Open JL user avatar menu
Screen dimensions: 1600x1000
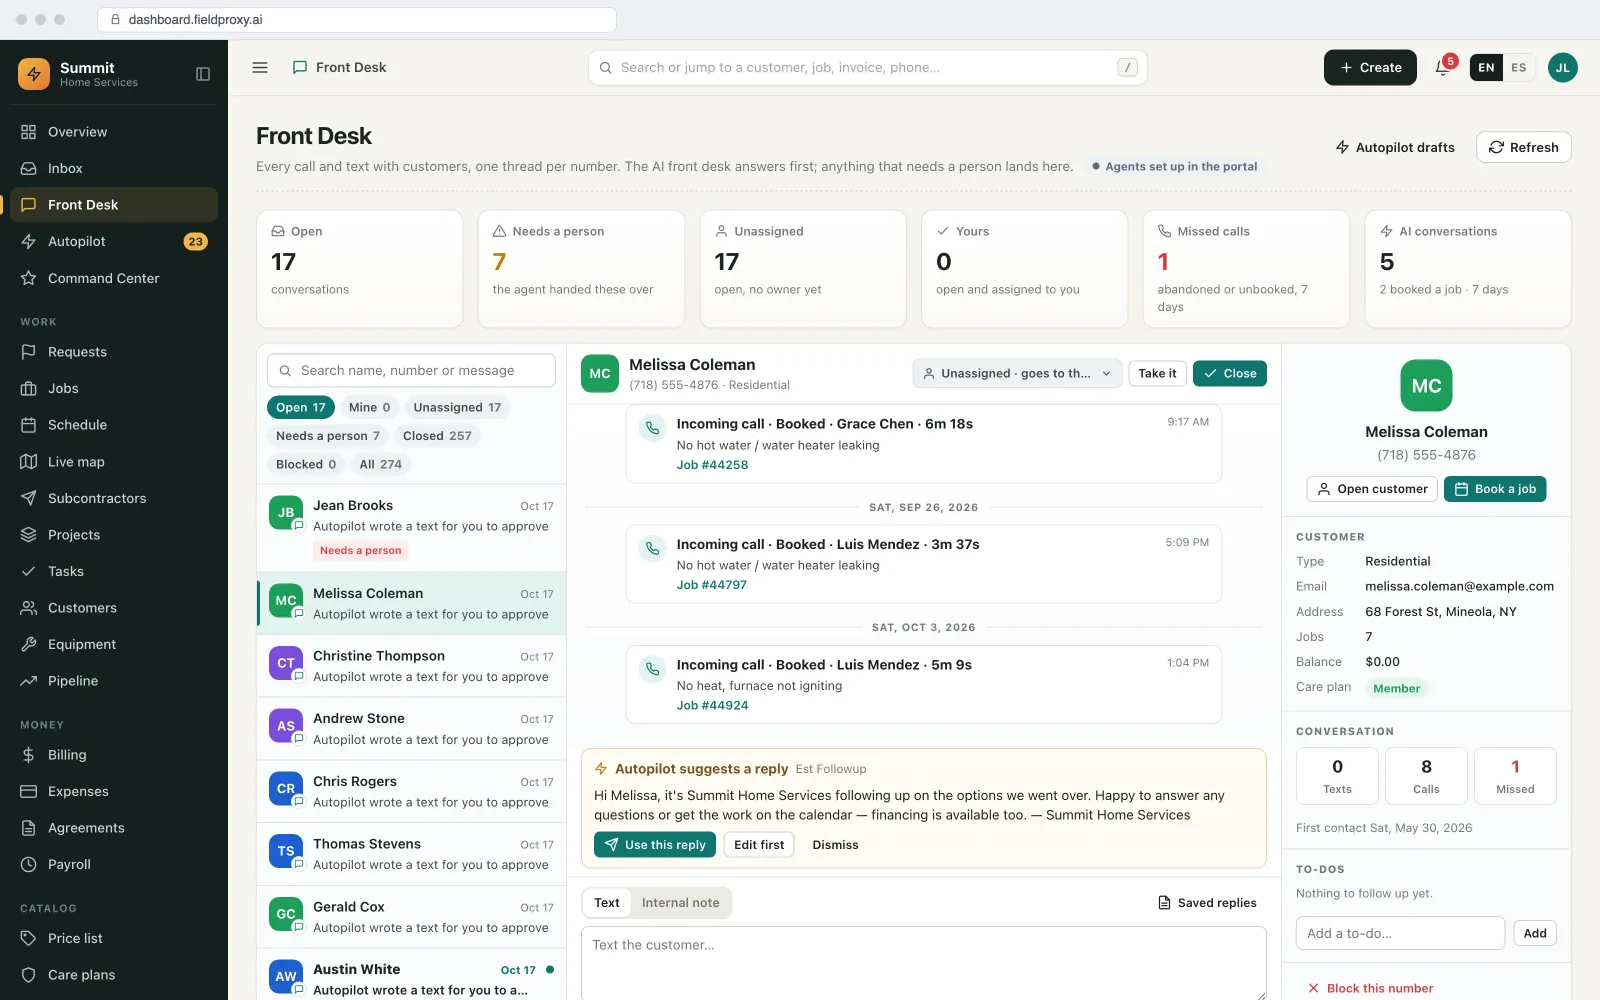[1562, 68]
